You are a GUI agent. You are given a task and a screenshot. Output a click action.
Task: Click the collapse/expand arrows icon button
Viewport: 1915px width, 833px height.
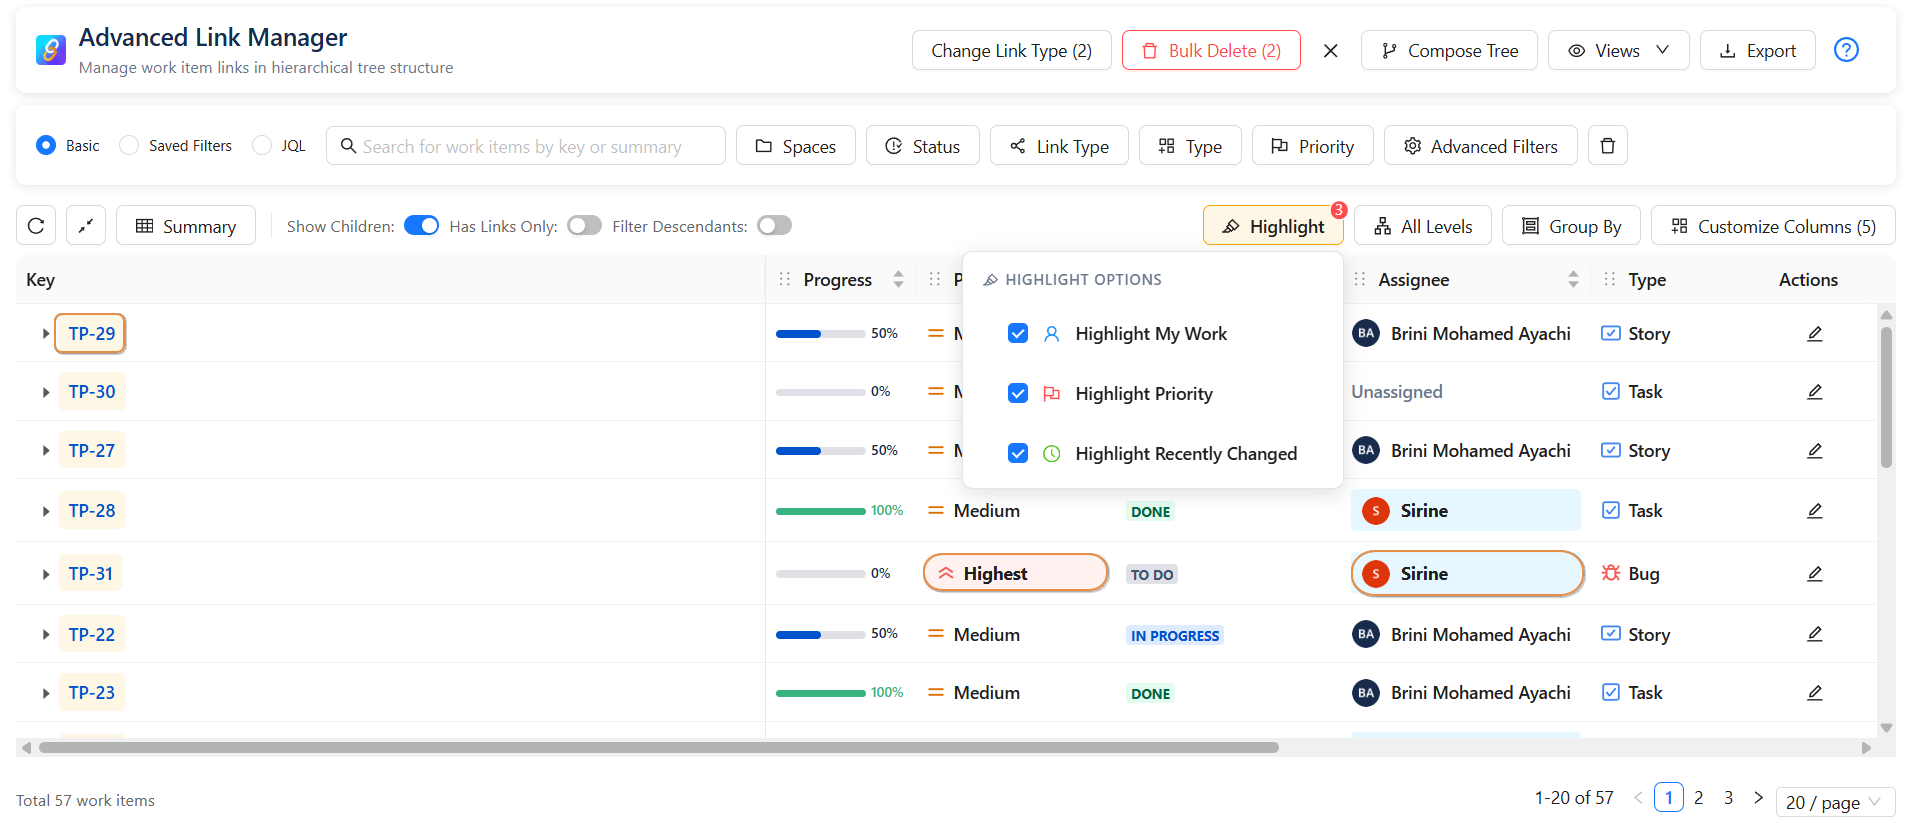coord(86,226)
